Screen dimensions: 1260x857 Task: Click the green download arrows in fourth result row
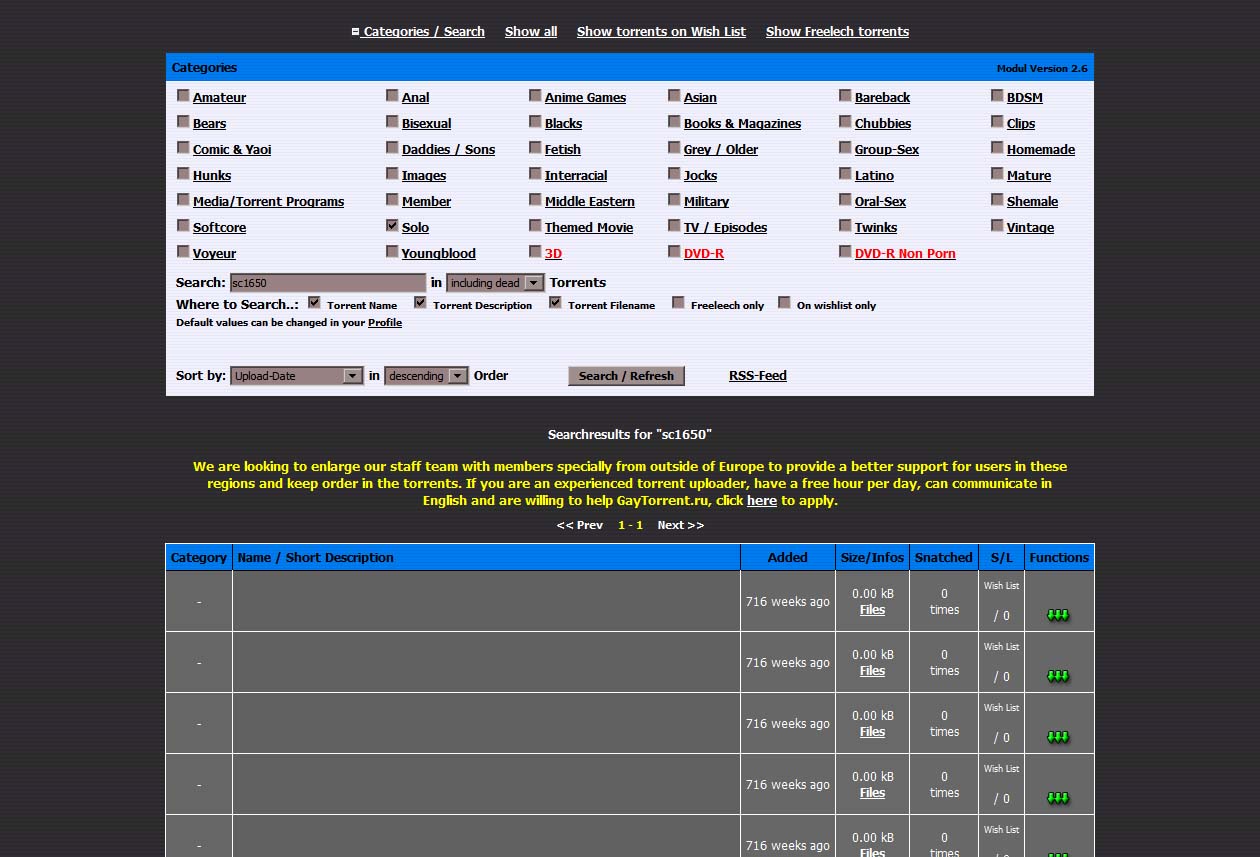(x=1058, y=798)
